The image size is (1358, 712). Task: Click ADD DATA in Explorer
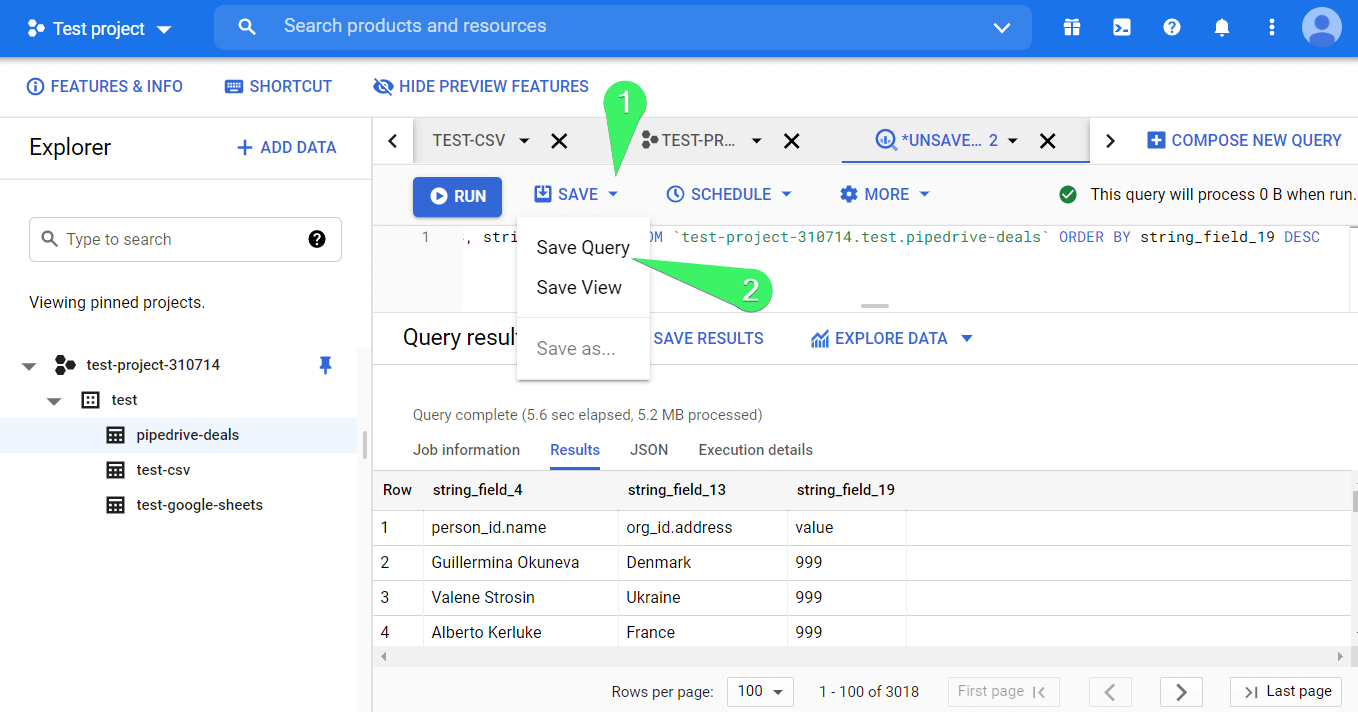[x=286, y=148]
